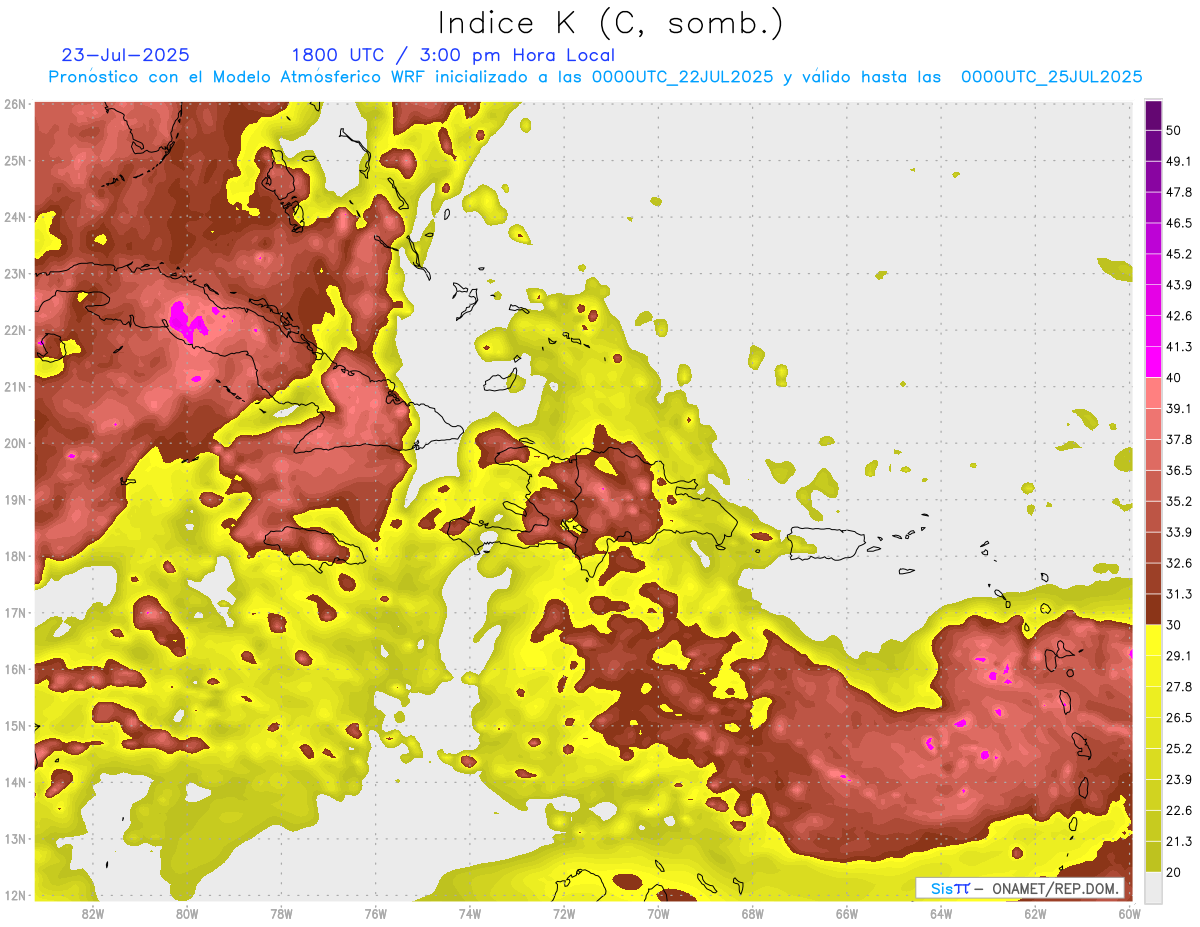Click the longitude label "70W"
The image size is (1200, 927).
(x=658, y=913)
